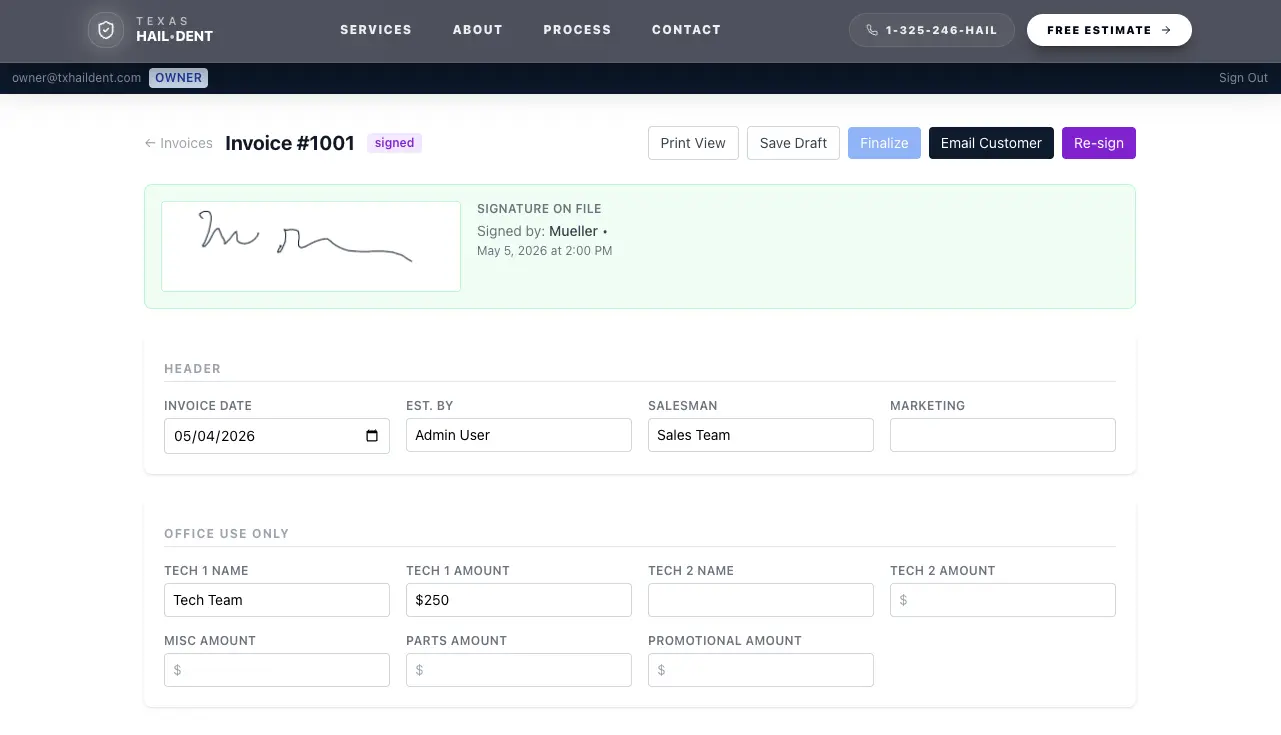Click the 'OFFICE USE ONLY' section heading
Screen dimensions: 1281x735
[x=227, y=534]
